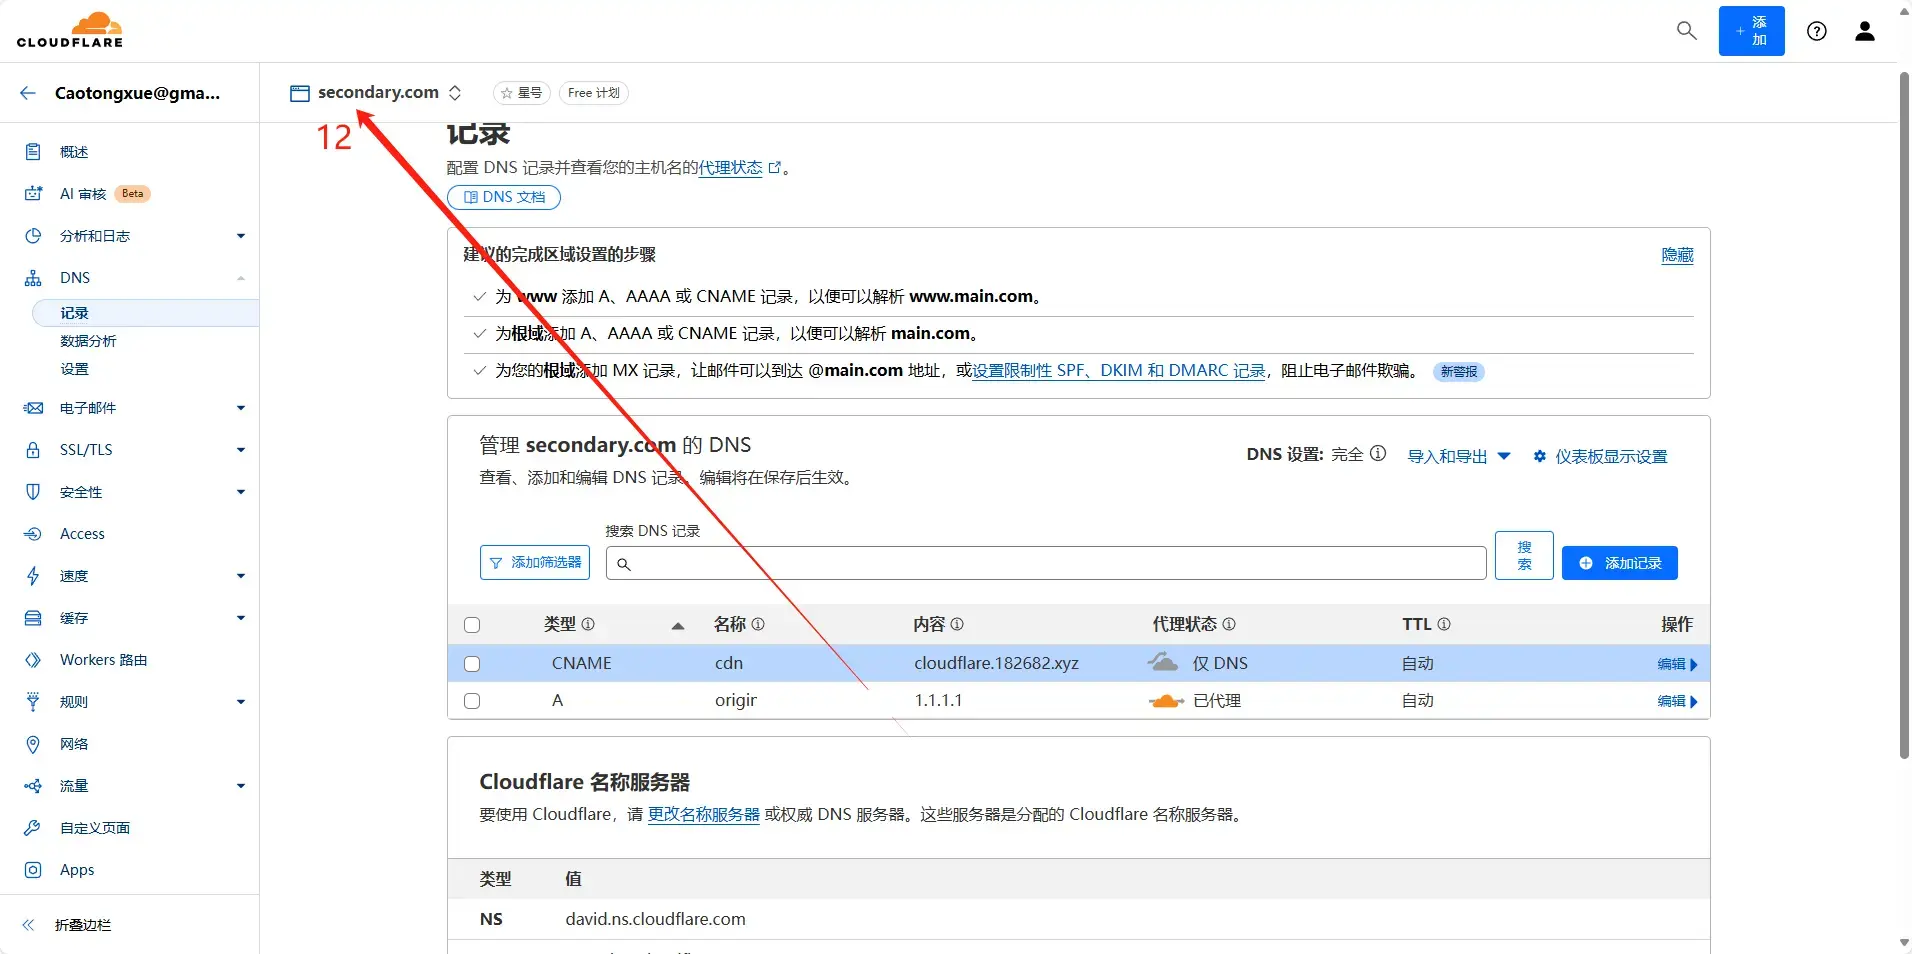This screenshot has height=954, width=1912.
Task: Click the 概述 overview sidebar icon
Action: tap(33, 152)
